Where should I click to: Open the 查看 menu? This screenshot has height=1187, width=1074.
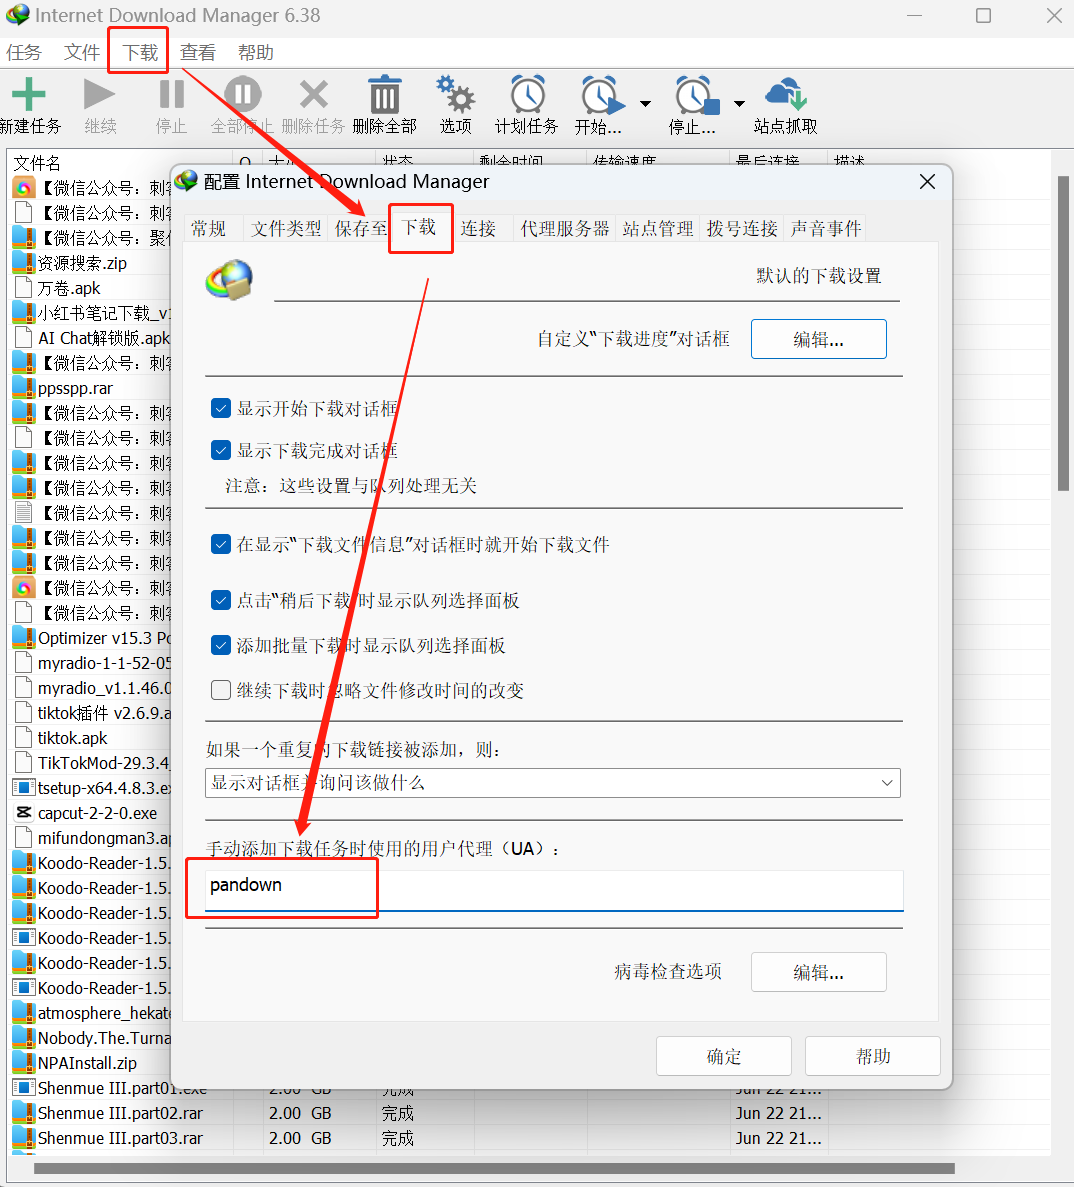(x=198, y=52)
